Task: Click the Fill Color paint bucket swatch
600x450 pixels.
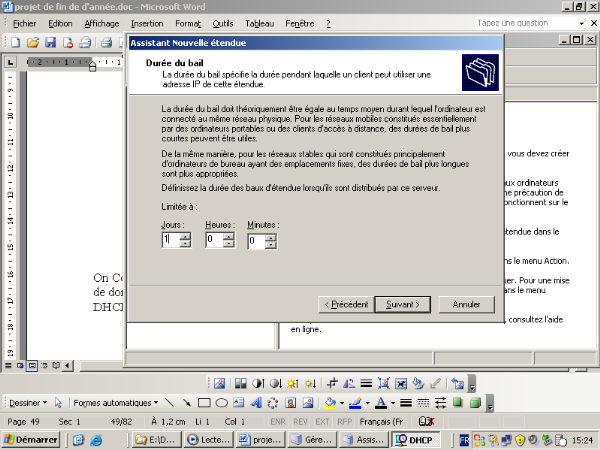Action: tap(329, 403)
